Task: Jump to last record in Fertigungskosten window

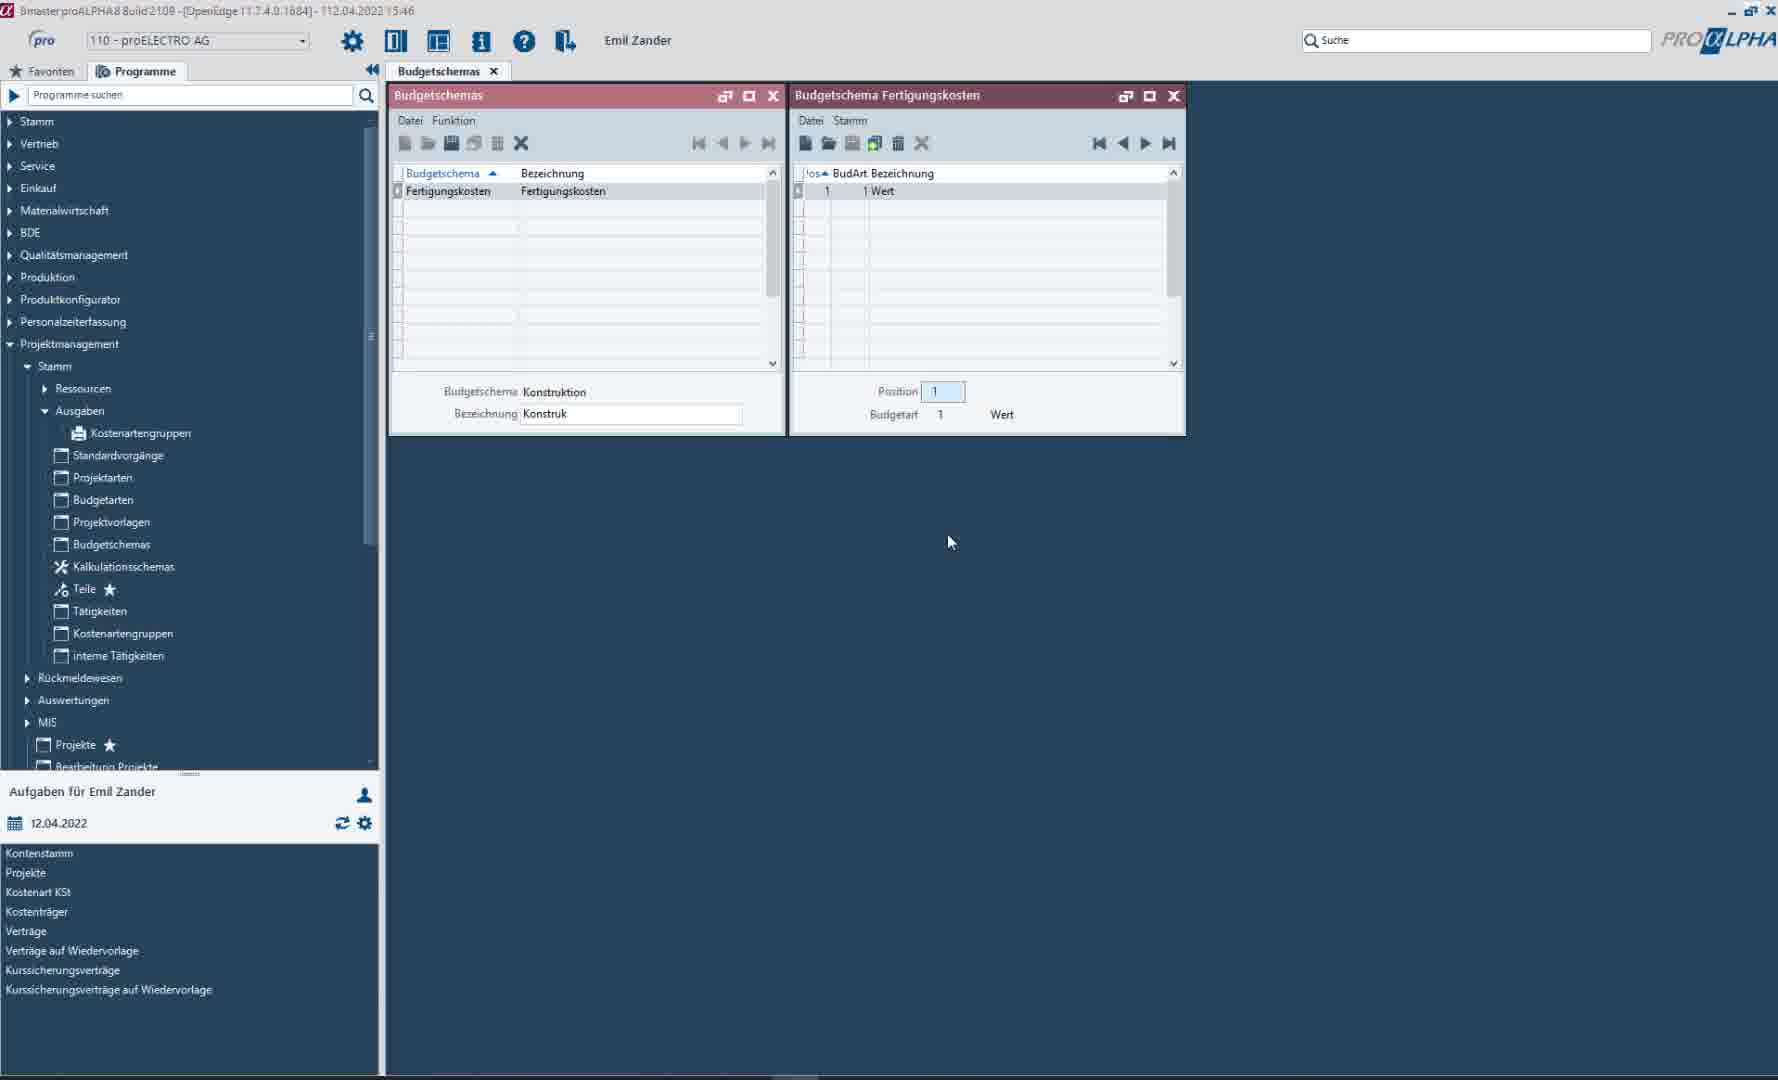Action: (1169, 143)
